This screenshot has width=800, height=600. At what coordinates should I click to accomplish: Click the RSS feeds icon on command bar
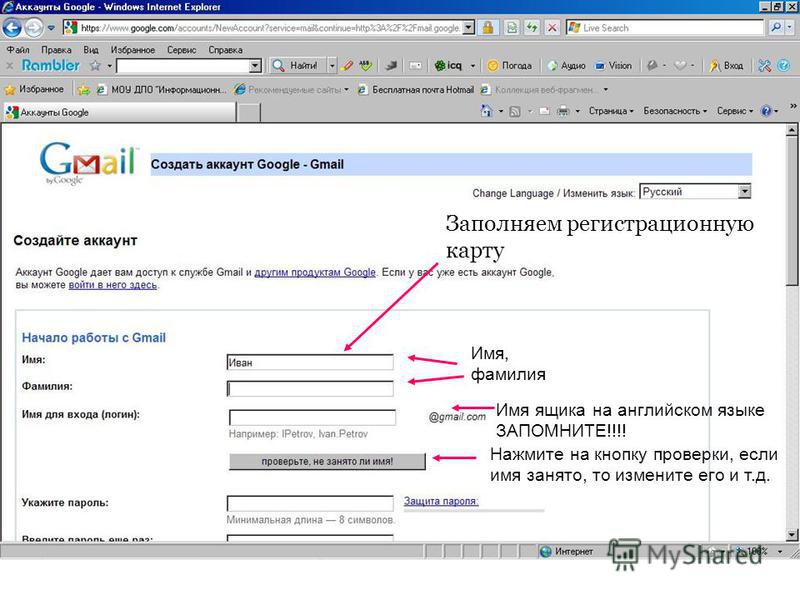coord(515,111)
